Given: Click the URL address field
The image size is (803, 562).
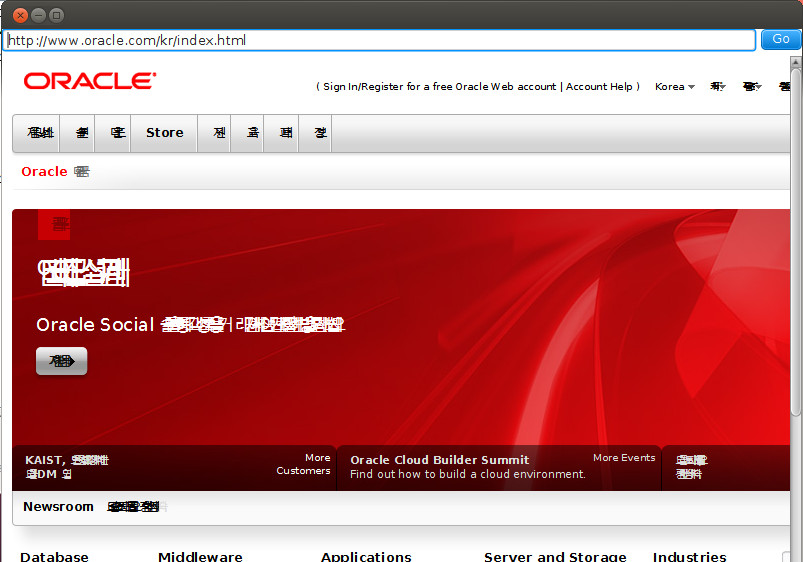Looking at the screenshot, I should click(x=380, y=40).
